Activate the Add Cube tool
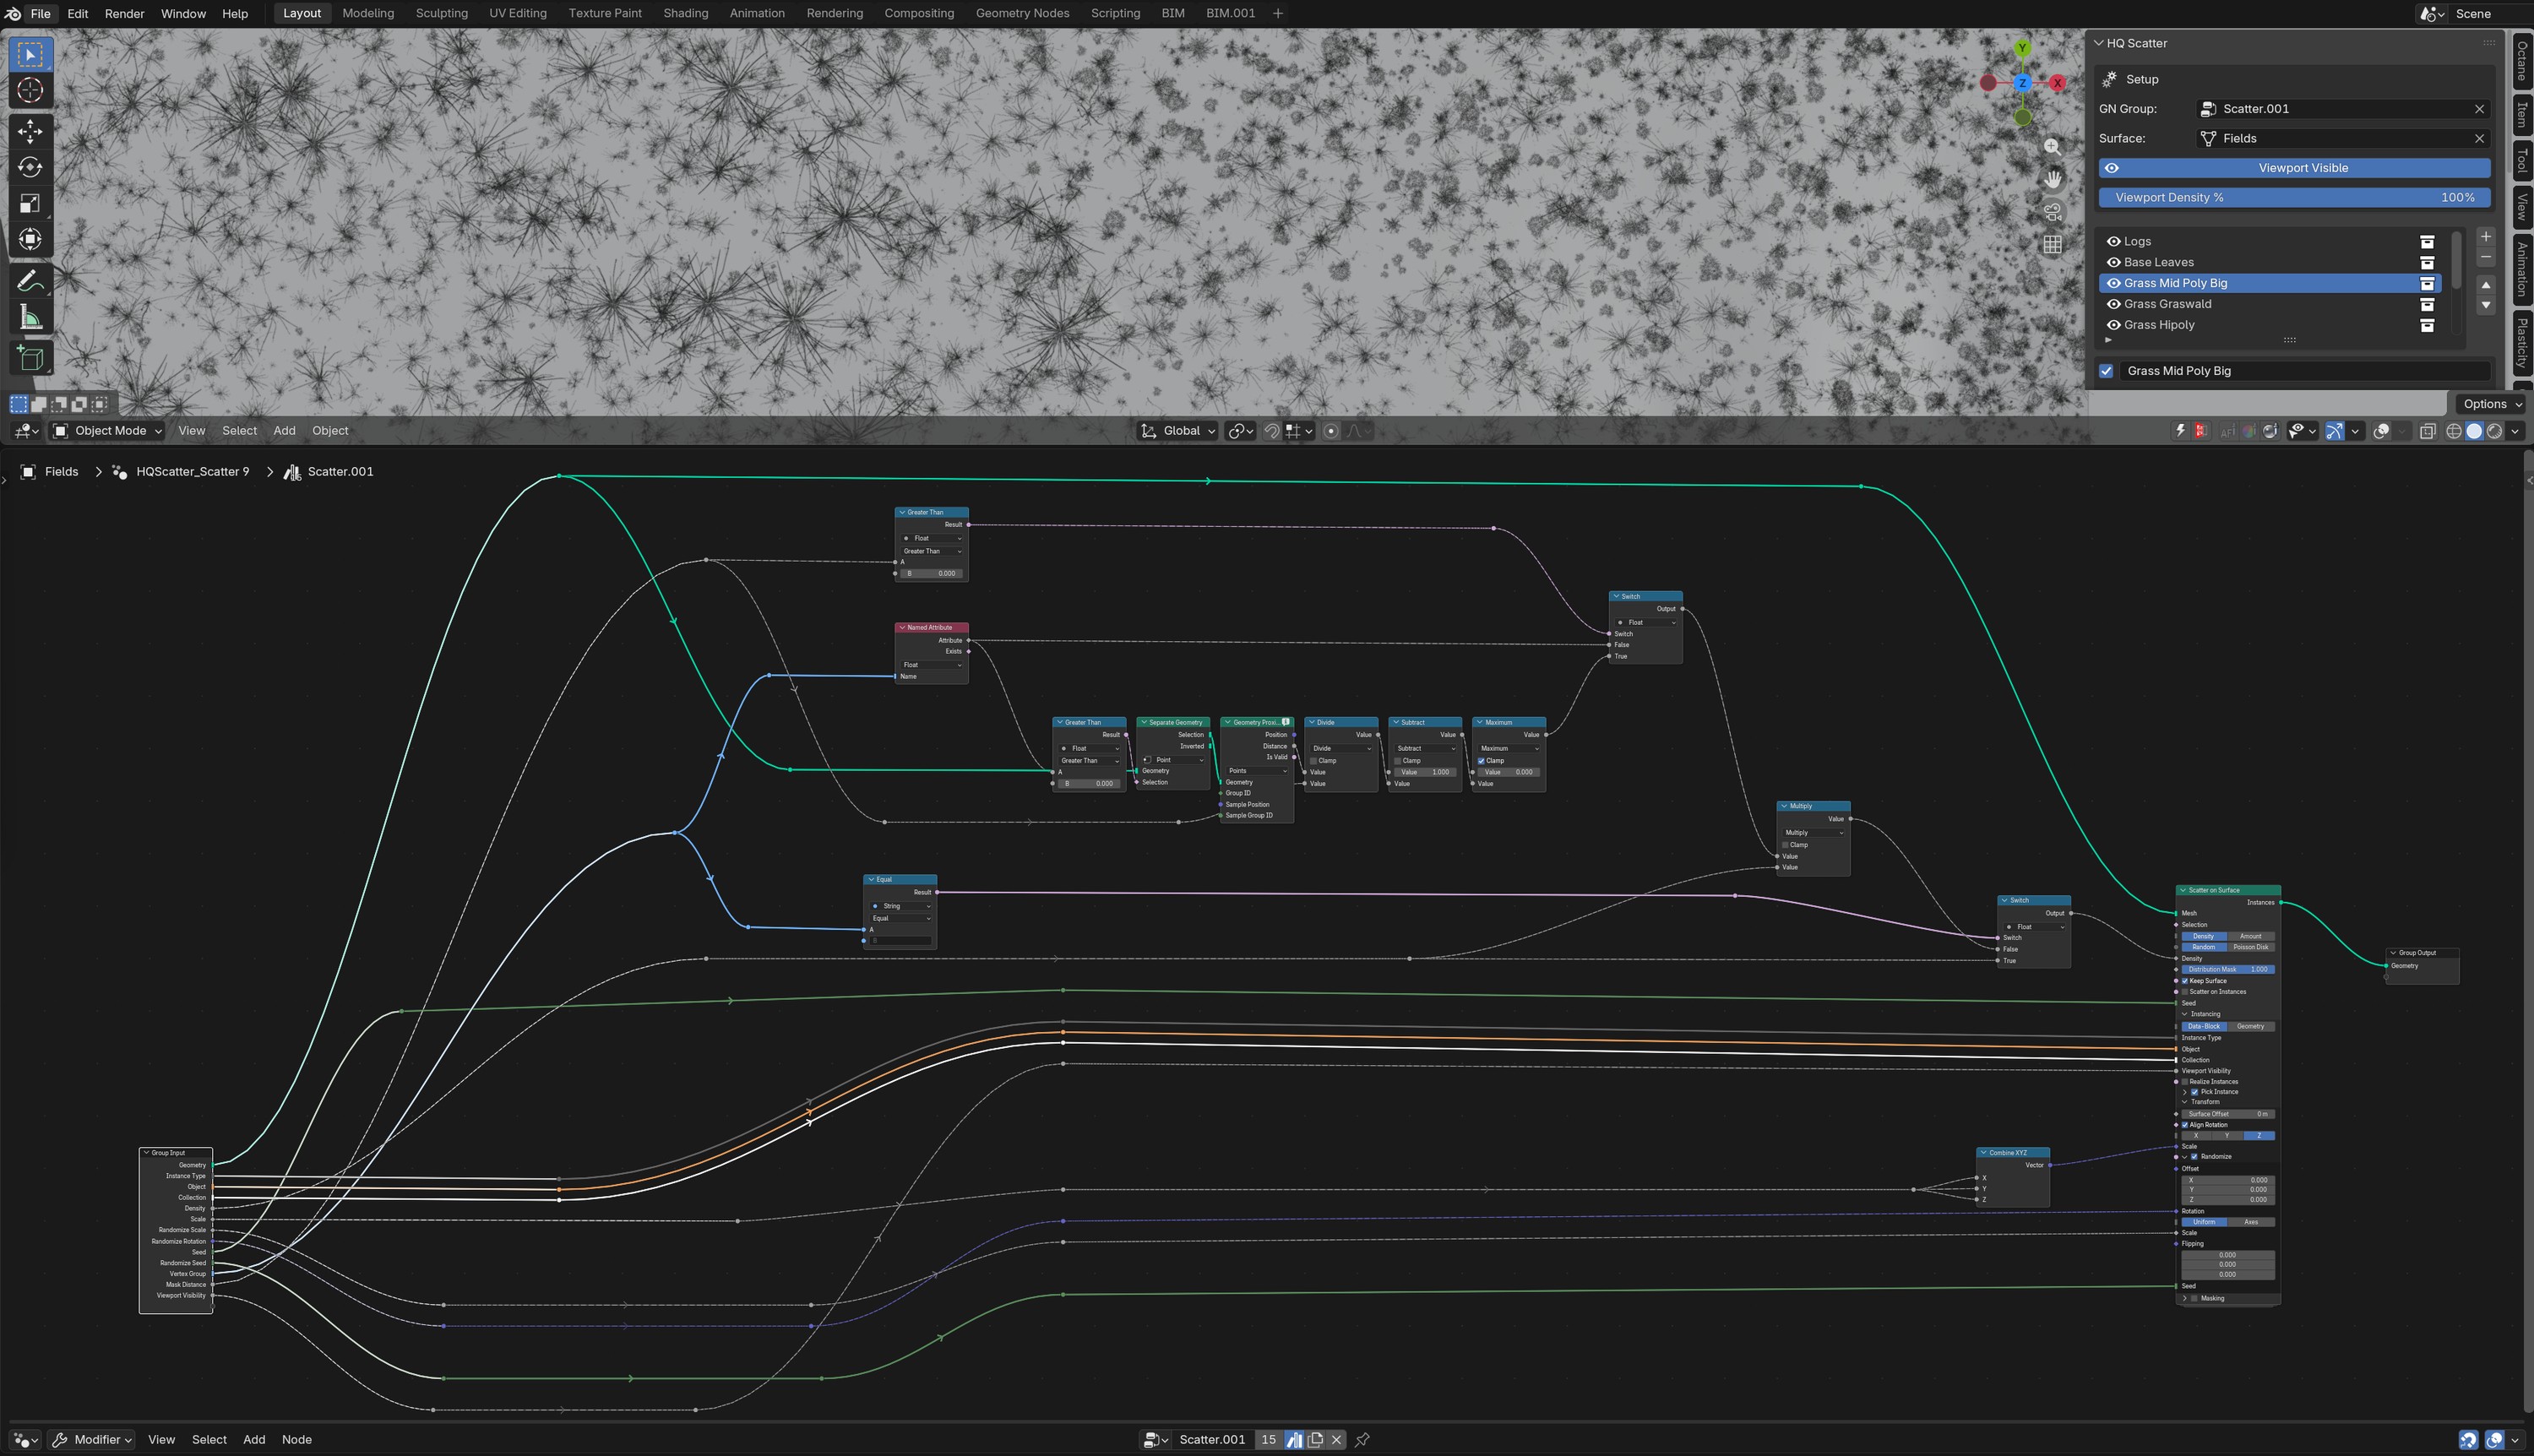 (x=30, y=358)
